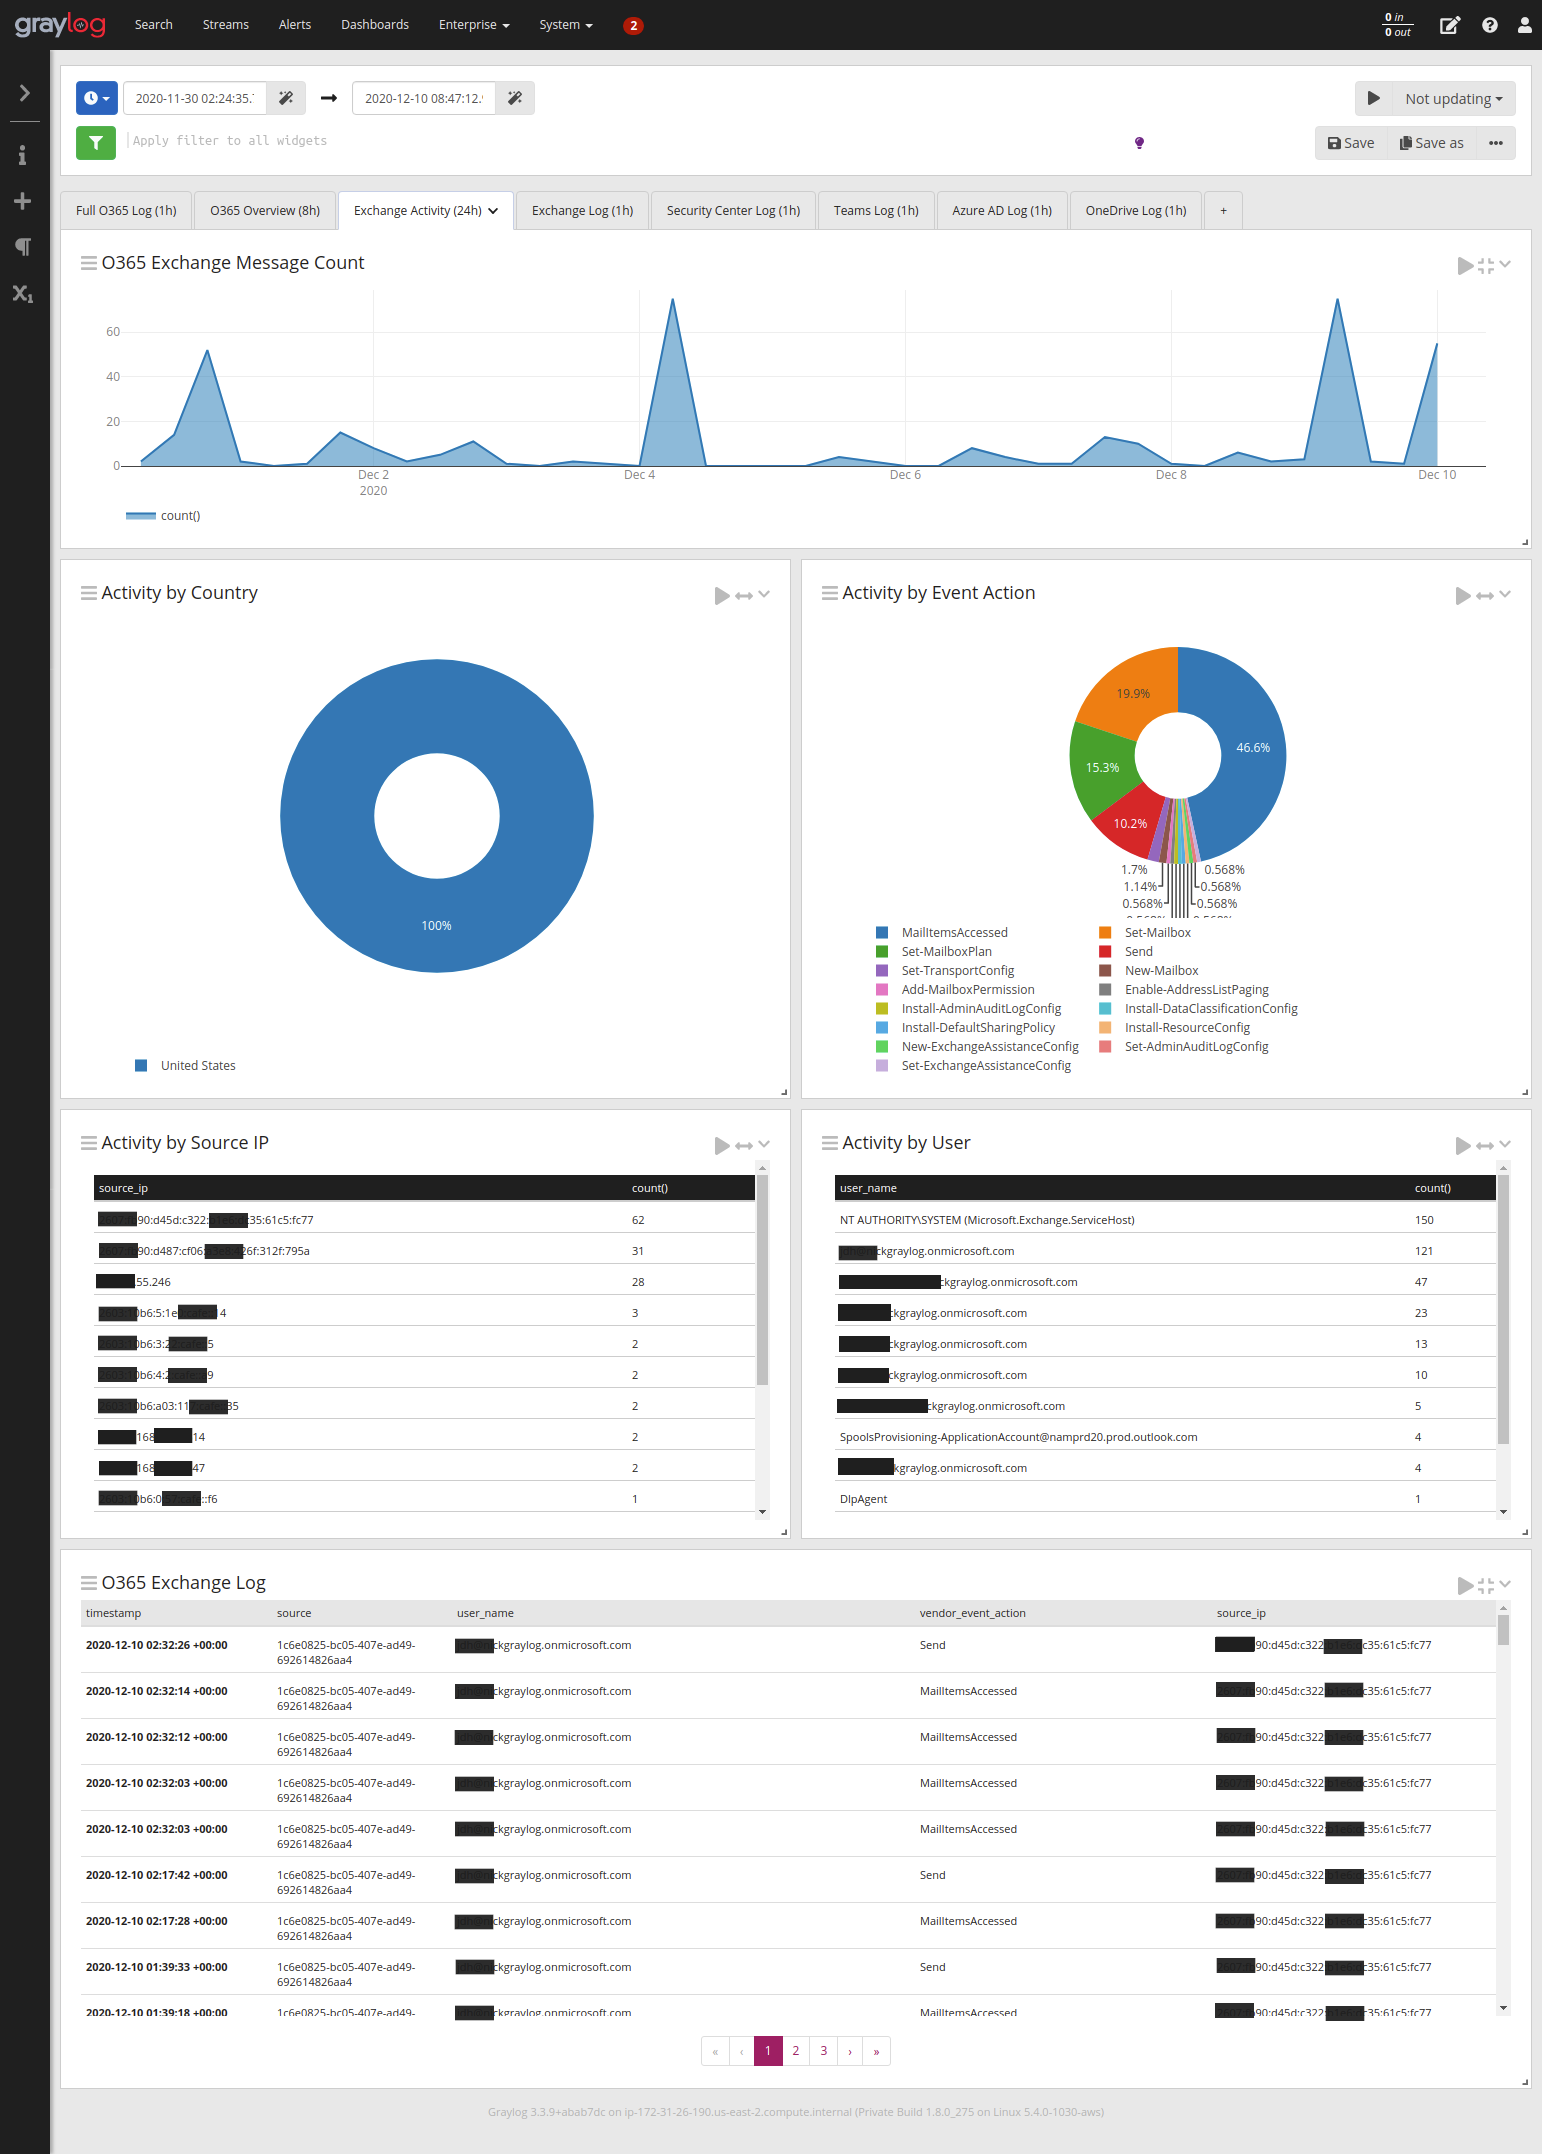Open the System menu dropdown

(566, 25)
